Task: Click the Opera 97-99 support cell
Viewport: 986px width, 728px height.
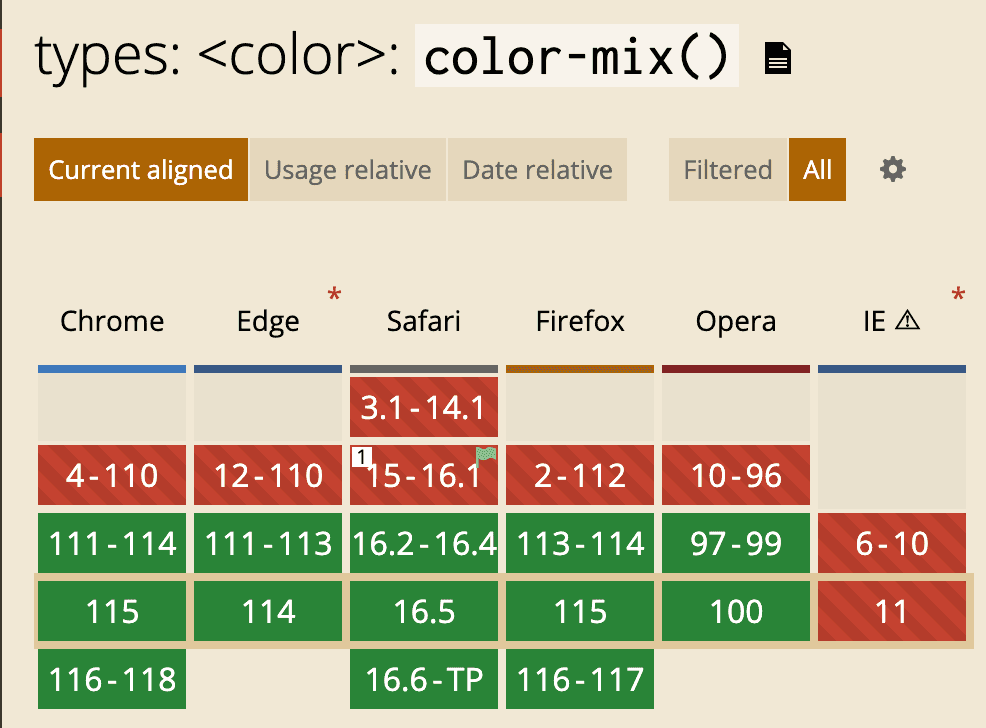Action: point(736,543)
